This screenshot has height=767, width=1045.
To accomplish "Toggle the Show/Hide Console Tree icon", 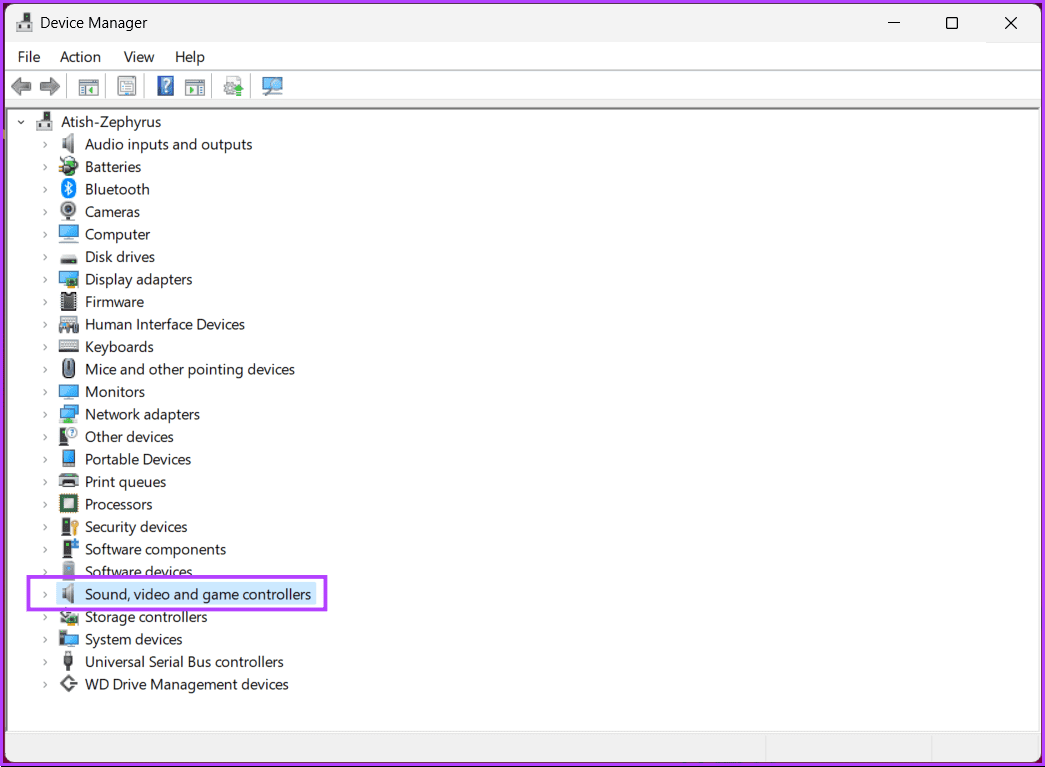I will point(88,86).
